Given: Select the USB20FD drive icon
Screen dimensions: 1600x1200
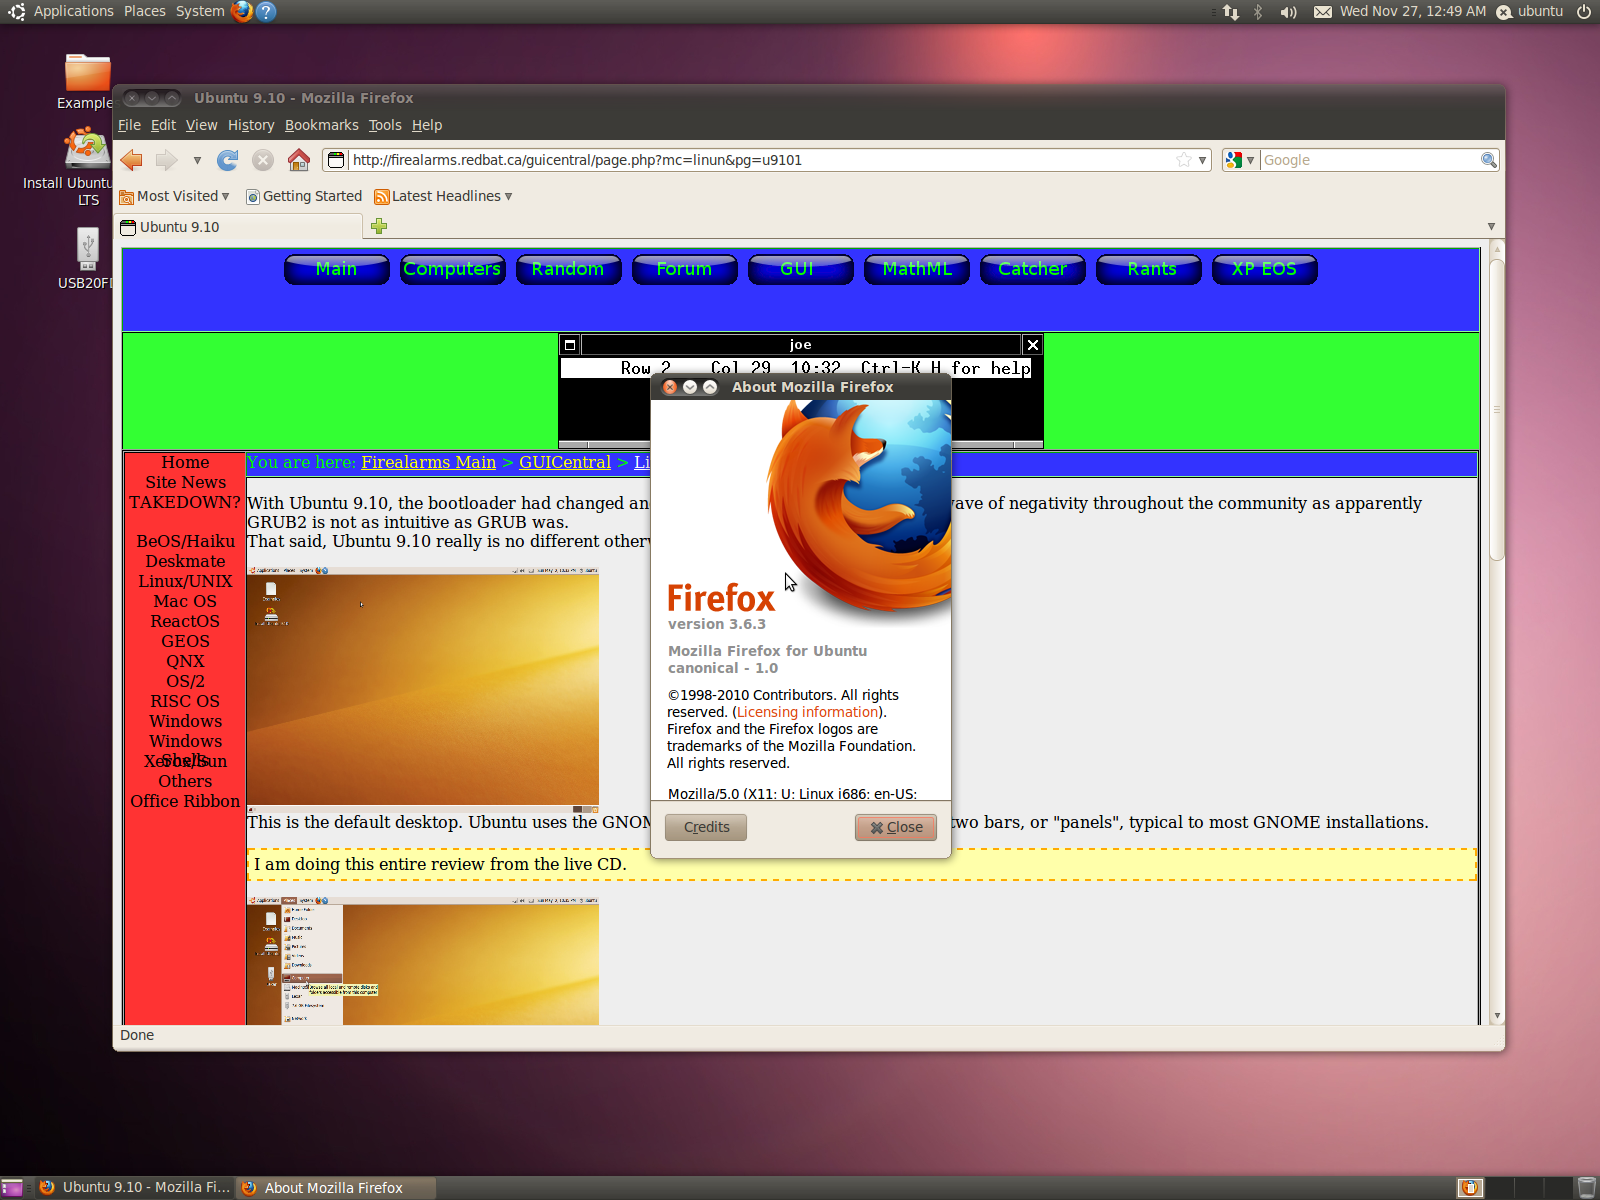Looking at the screenshot, I should [87, 258].
